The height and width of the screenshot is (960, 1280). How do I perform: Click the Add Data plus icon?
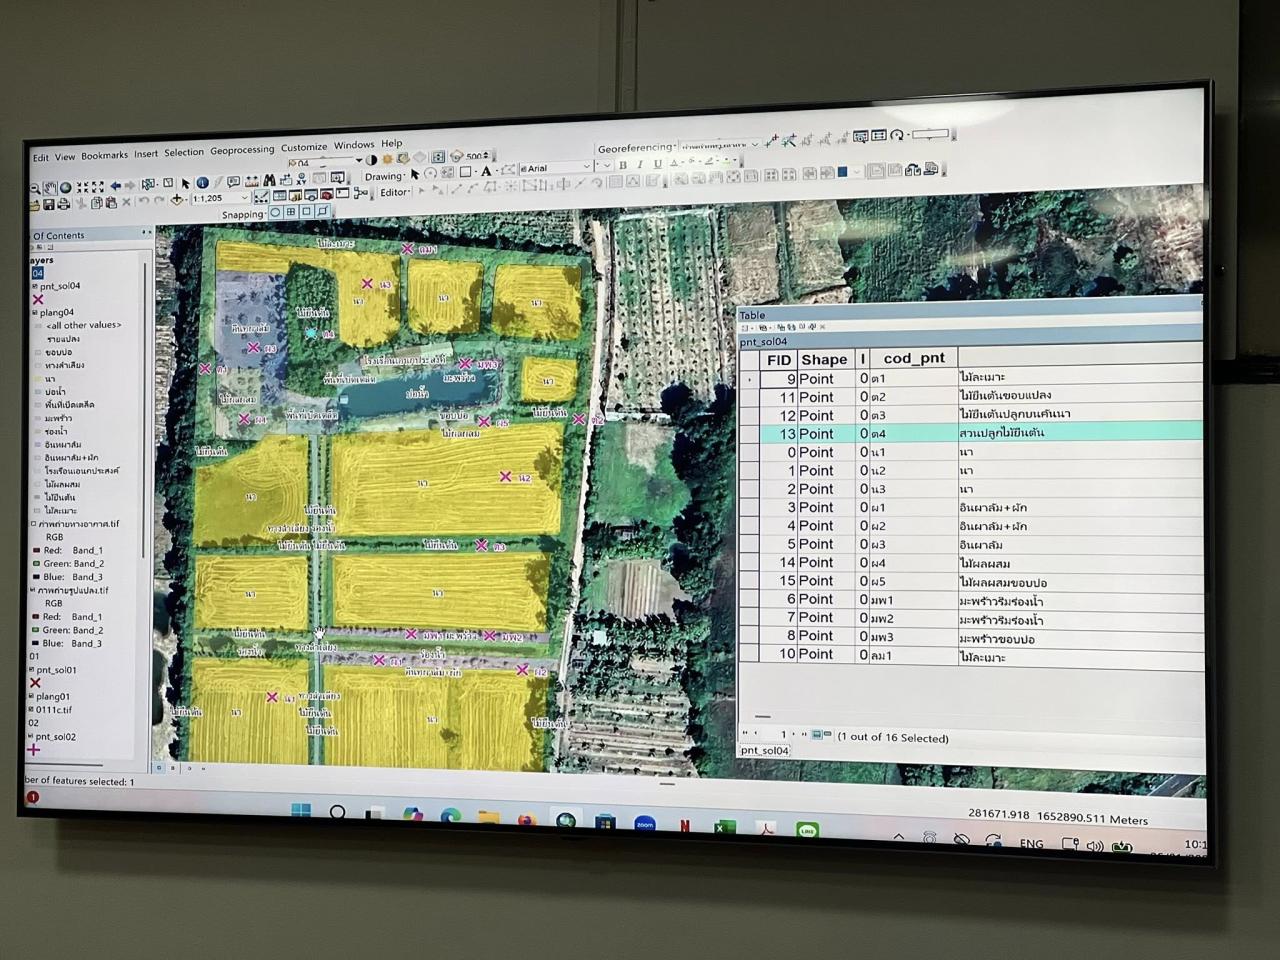tap(177, 199)
